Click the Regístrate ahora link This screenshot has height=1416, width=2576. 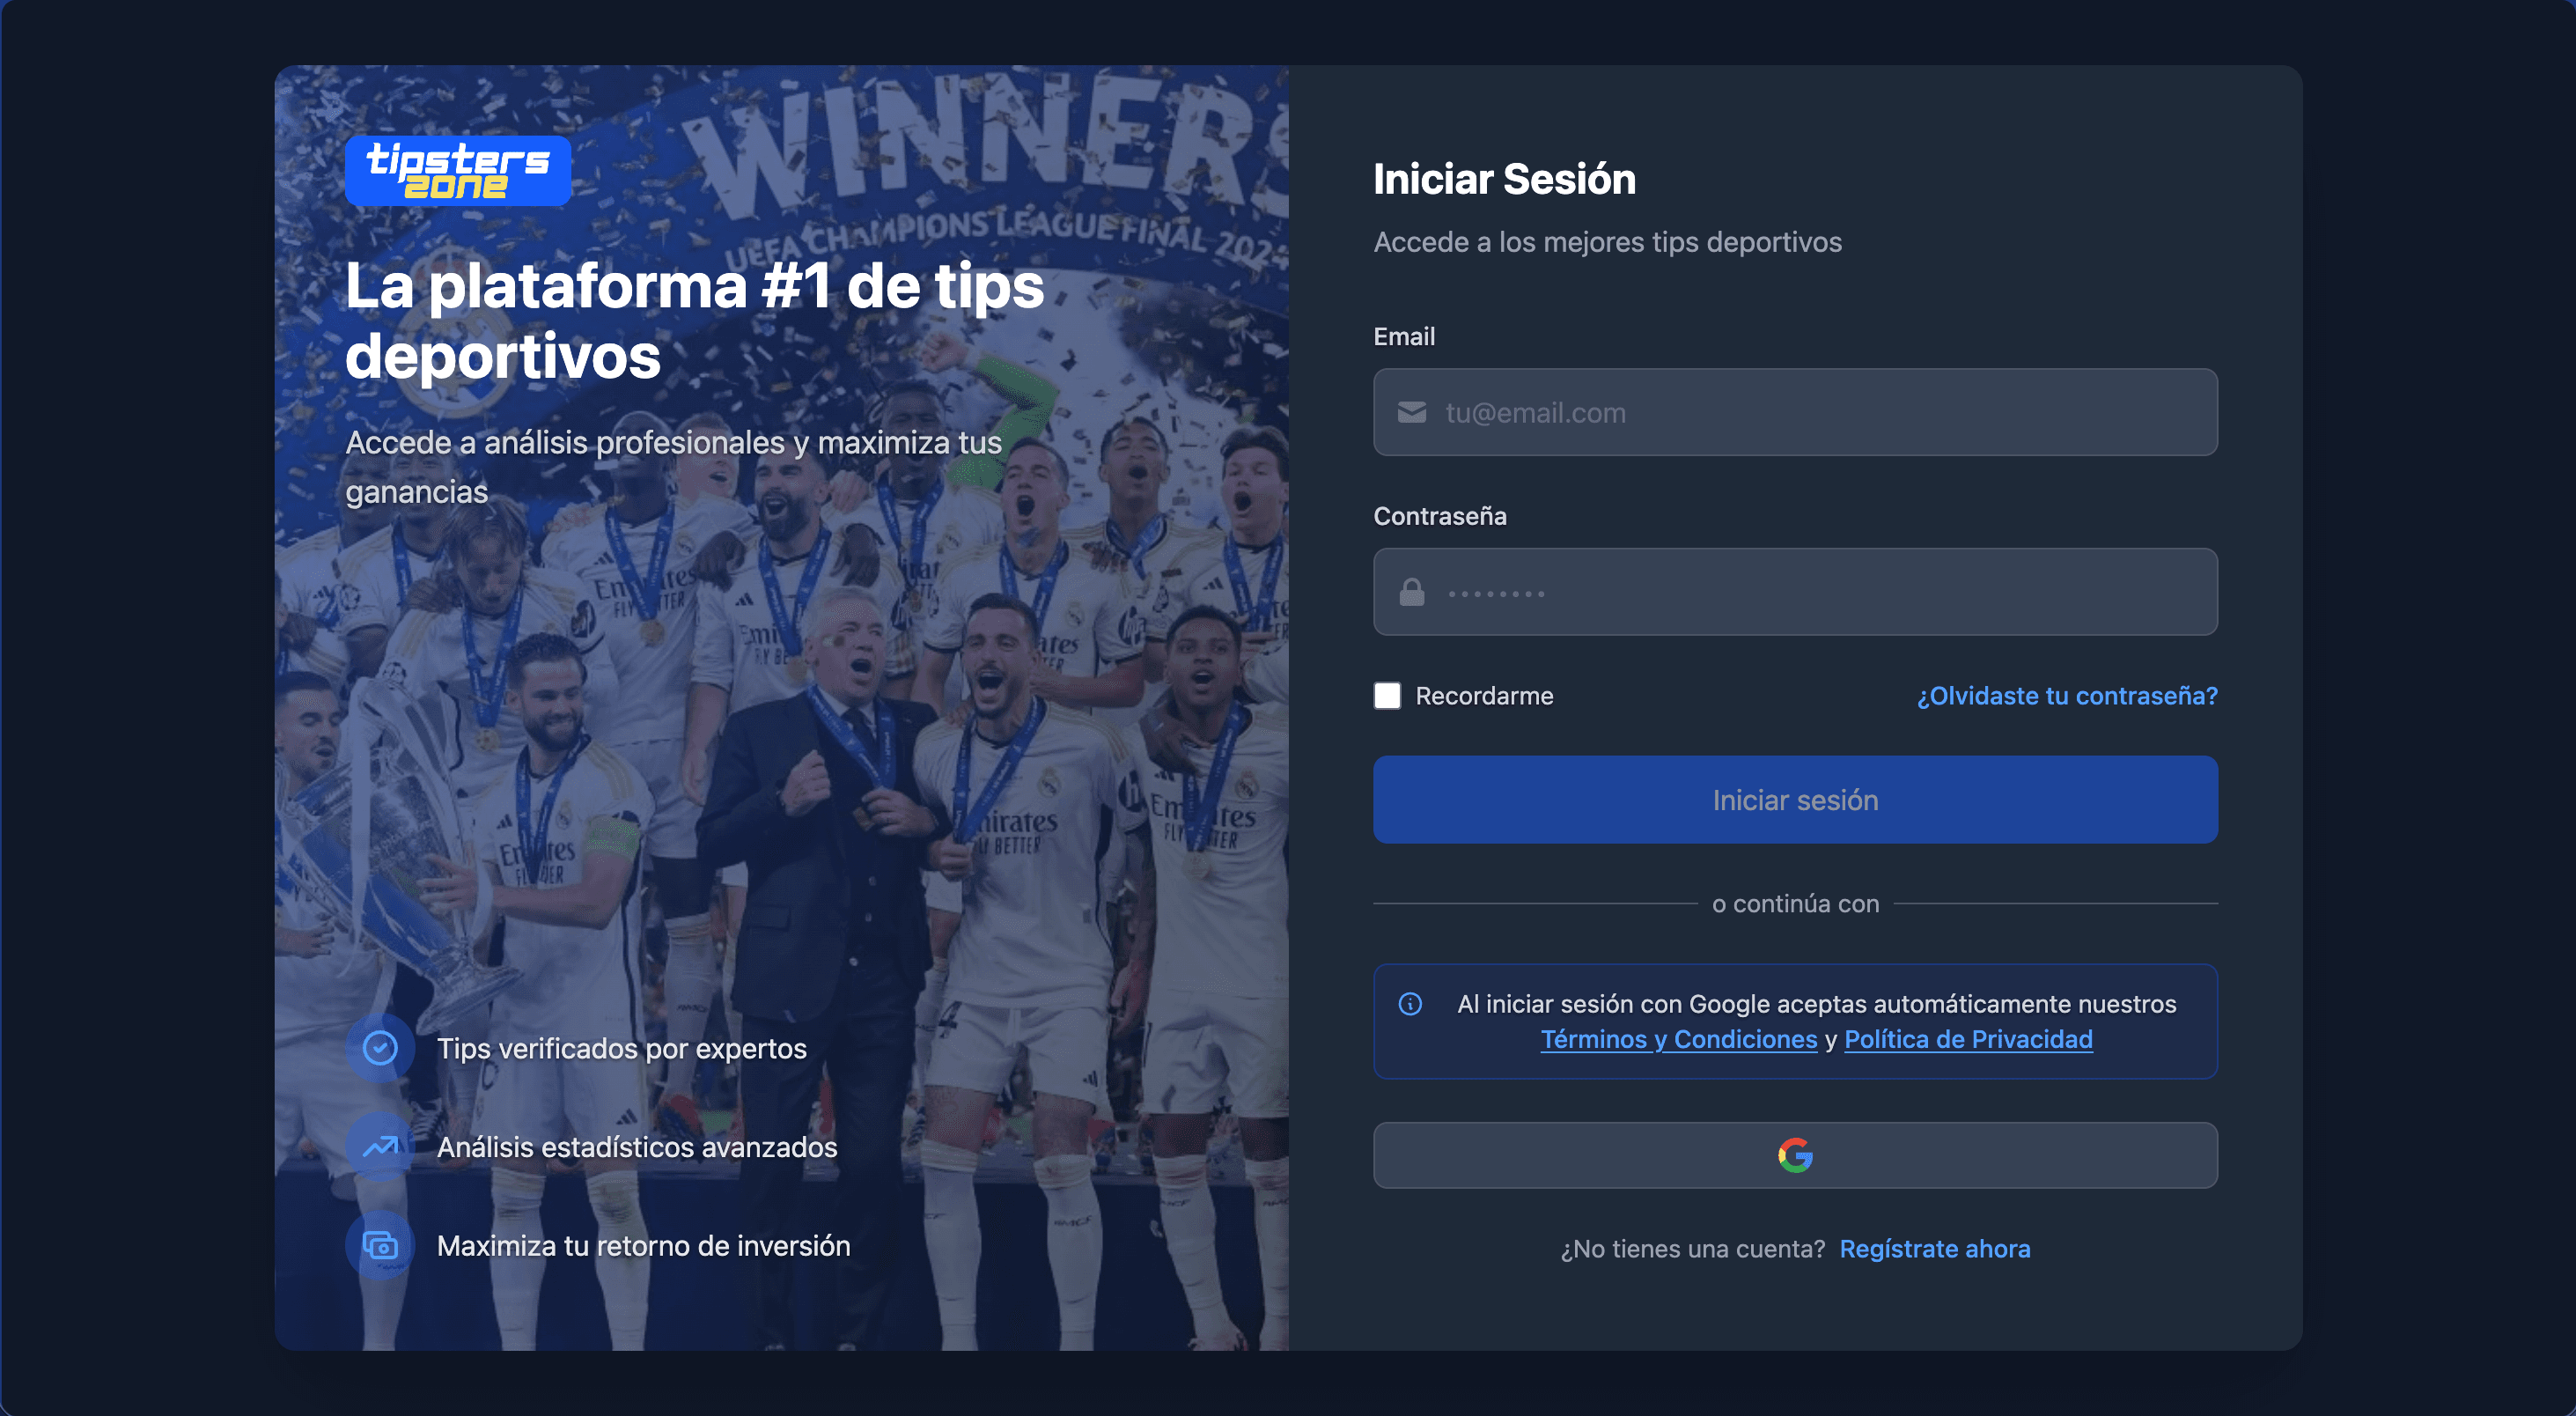pyautogui.click(x=1935, y=1249)
